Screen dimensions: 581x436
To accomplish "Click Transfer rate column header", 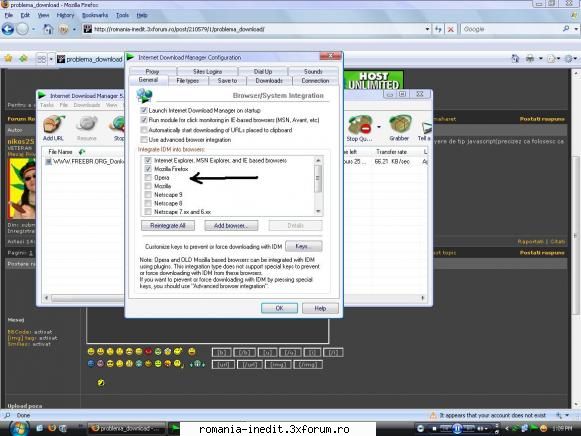I will pyautogui.click(x=391, y=152).
